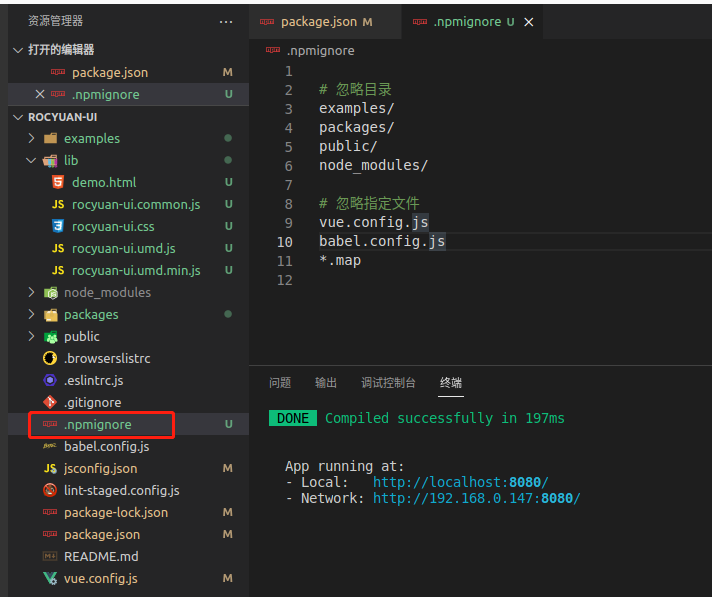
Task: Open README.md in the file tree
Action: pos(101,556)
